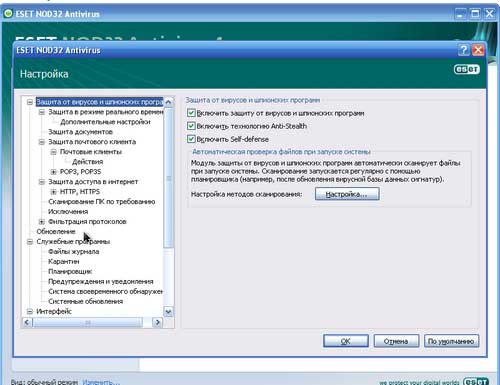This screenshot has height=385, width=500.
Task: Select Почтовые клиенты tree item
Action: coord(91,152)
